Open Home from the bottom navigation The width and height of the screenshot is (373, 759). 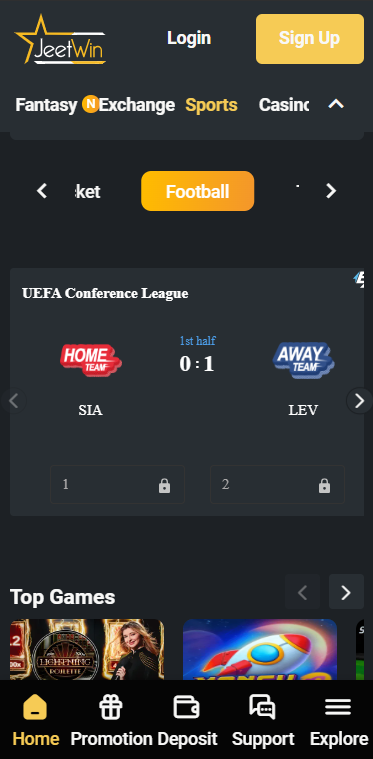(35, 720)
